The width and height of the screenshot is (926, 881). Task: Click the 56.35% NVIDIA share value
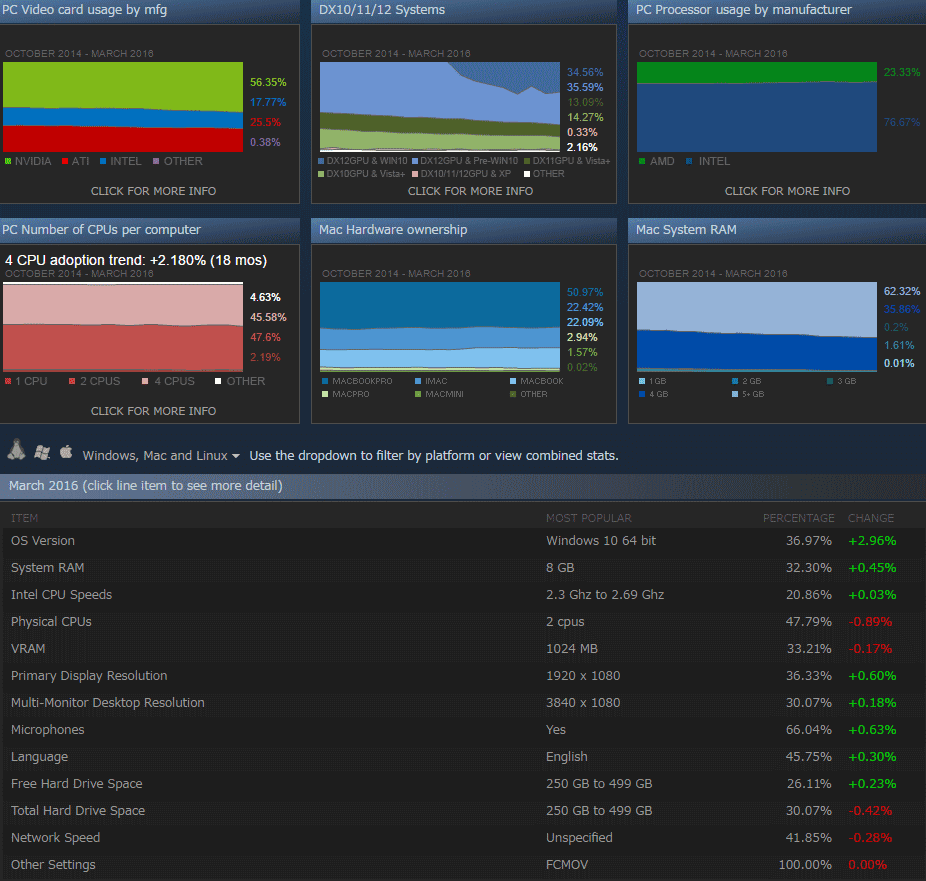(268, 82)
